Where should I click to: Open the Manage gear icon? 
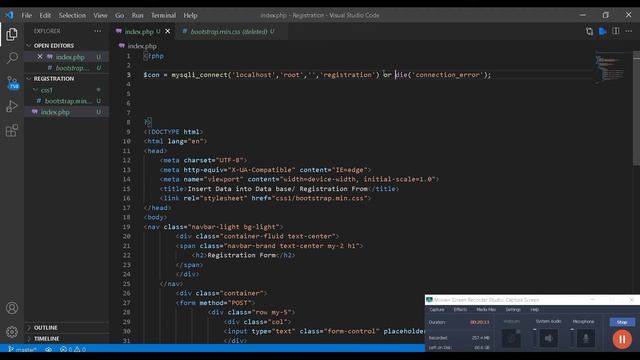pos(12,332)
